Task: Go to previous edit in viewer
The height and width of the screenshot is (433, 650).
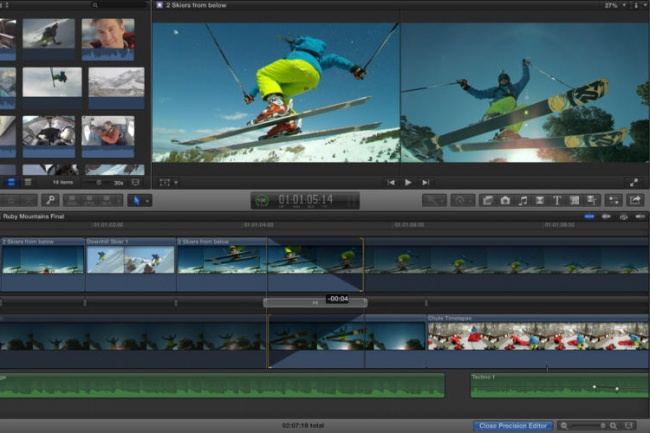Action: (390, 182)
